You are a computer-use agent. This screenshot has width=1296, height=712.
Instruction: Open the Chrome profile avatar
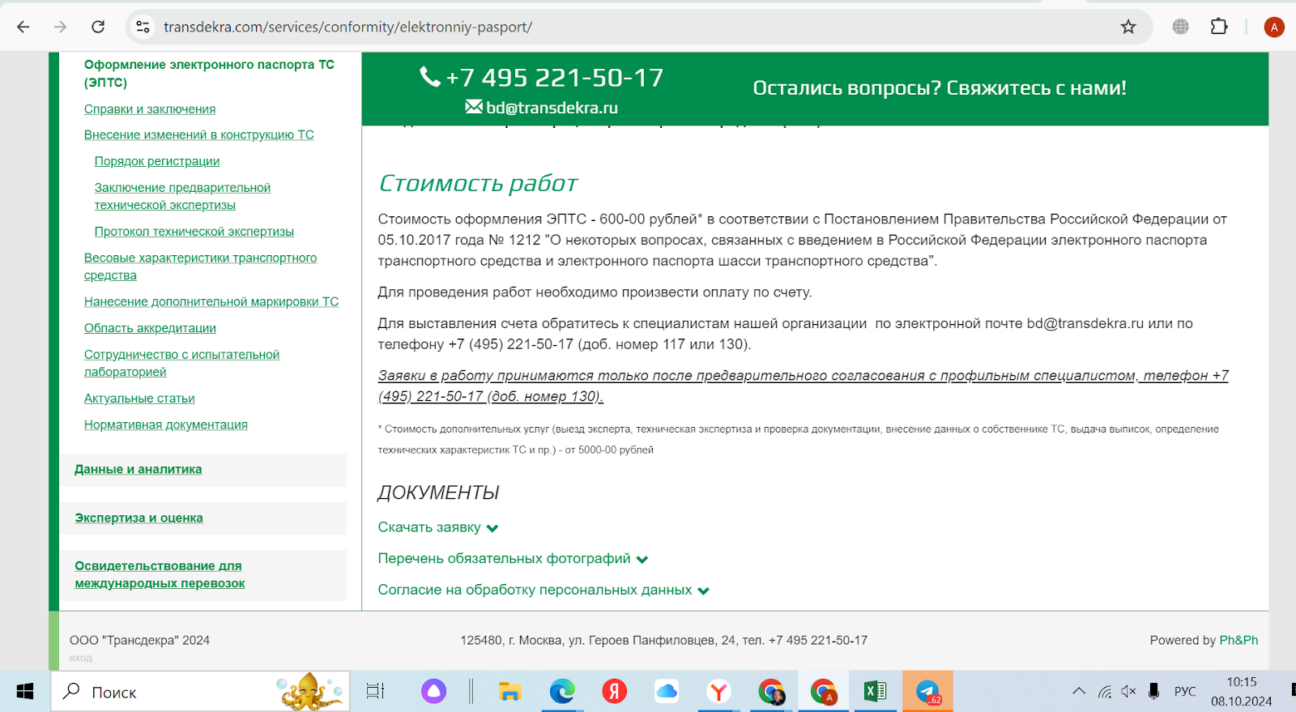pos(1273,27)
